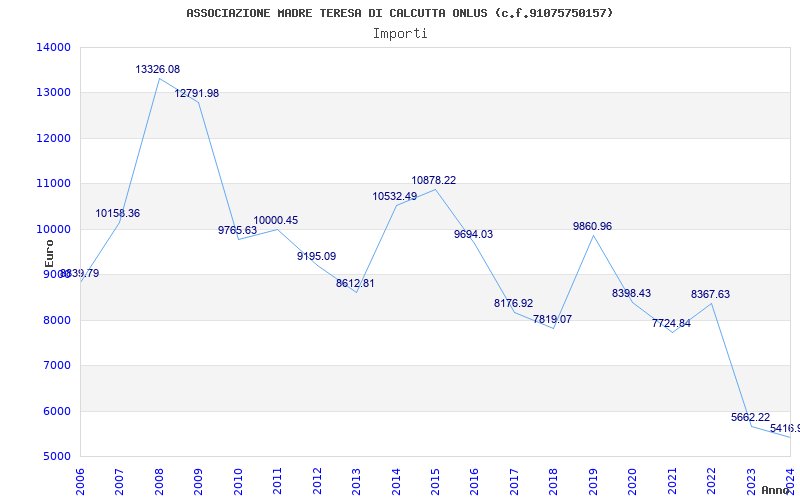
Task: Select the 8176.92 data label
Action: pos(513,303)
